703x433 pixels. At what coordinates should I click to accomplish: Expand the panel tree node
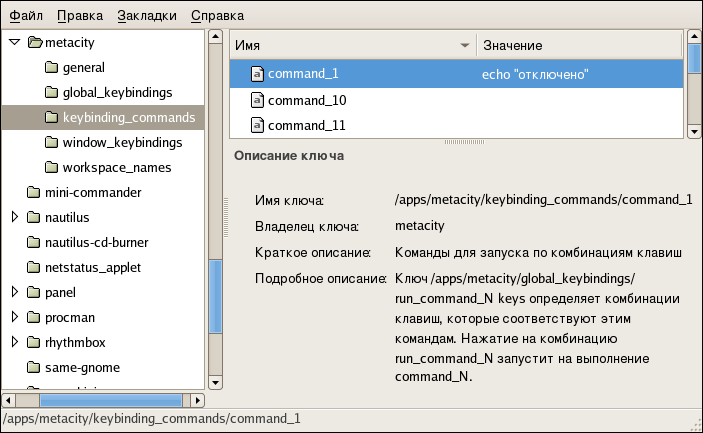click(14, 292)
